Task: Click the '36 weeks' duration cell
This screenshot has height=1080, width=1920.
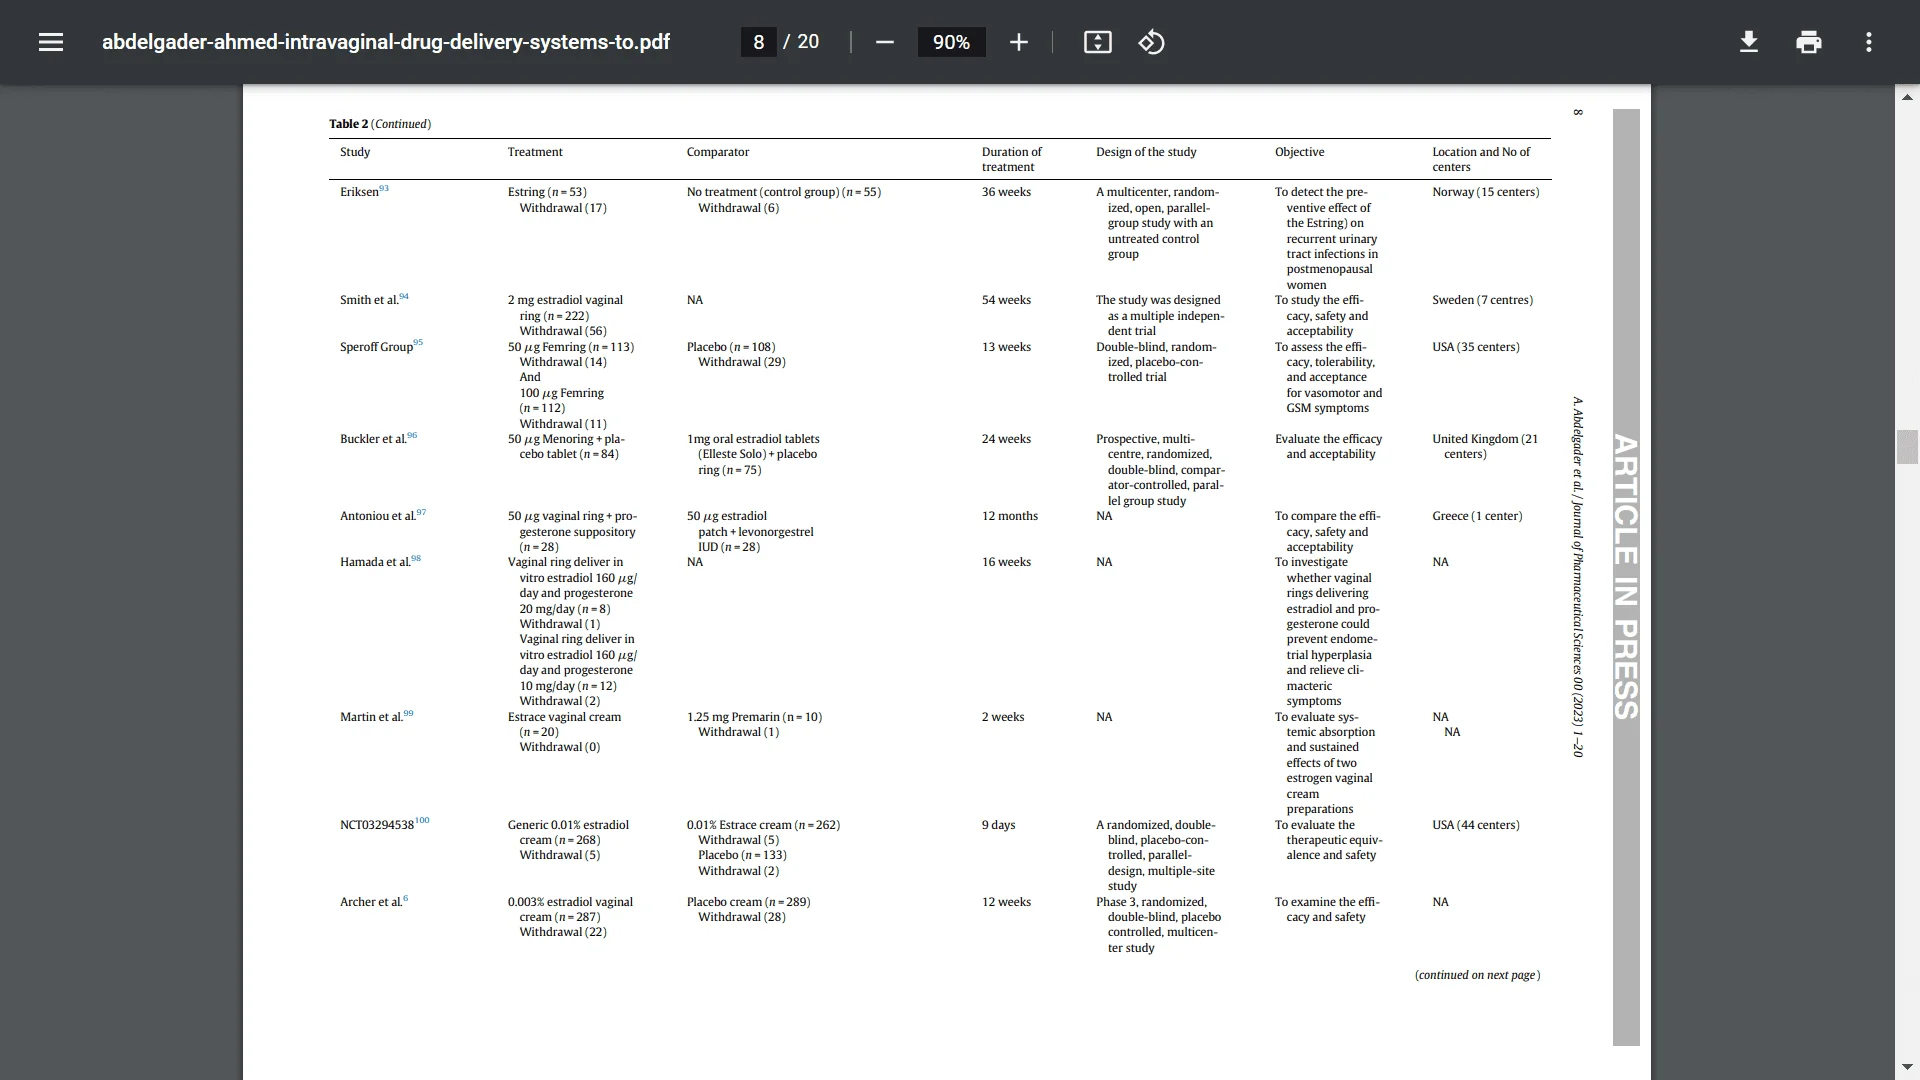Action: click(1006, 192)
